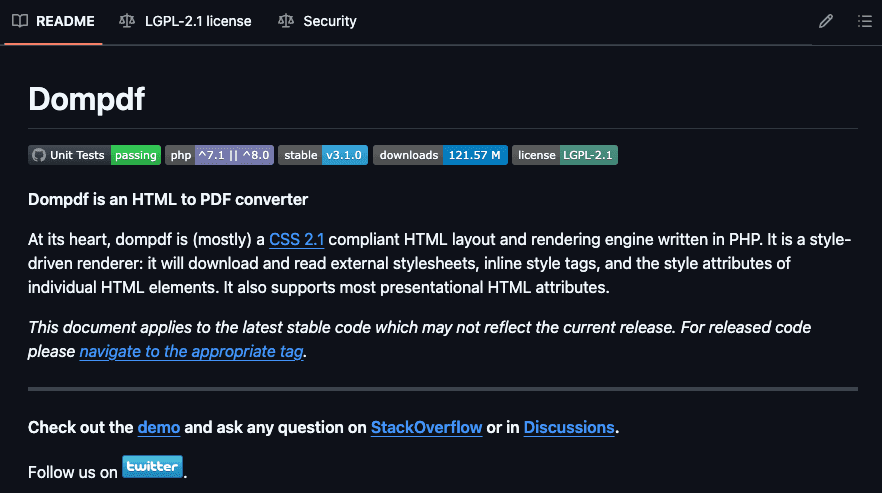Click the php ^7.1 || ^8.0 badge

219,155
